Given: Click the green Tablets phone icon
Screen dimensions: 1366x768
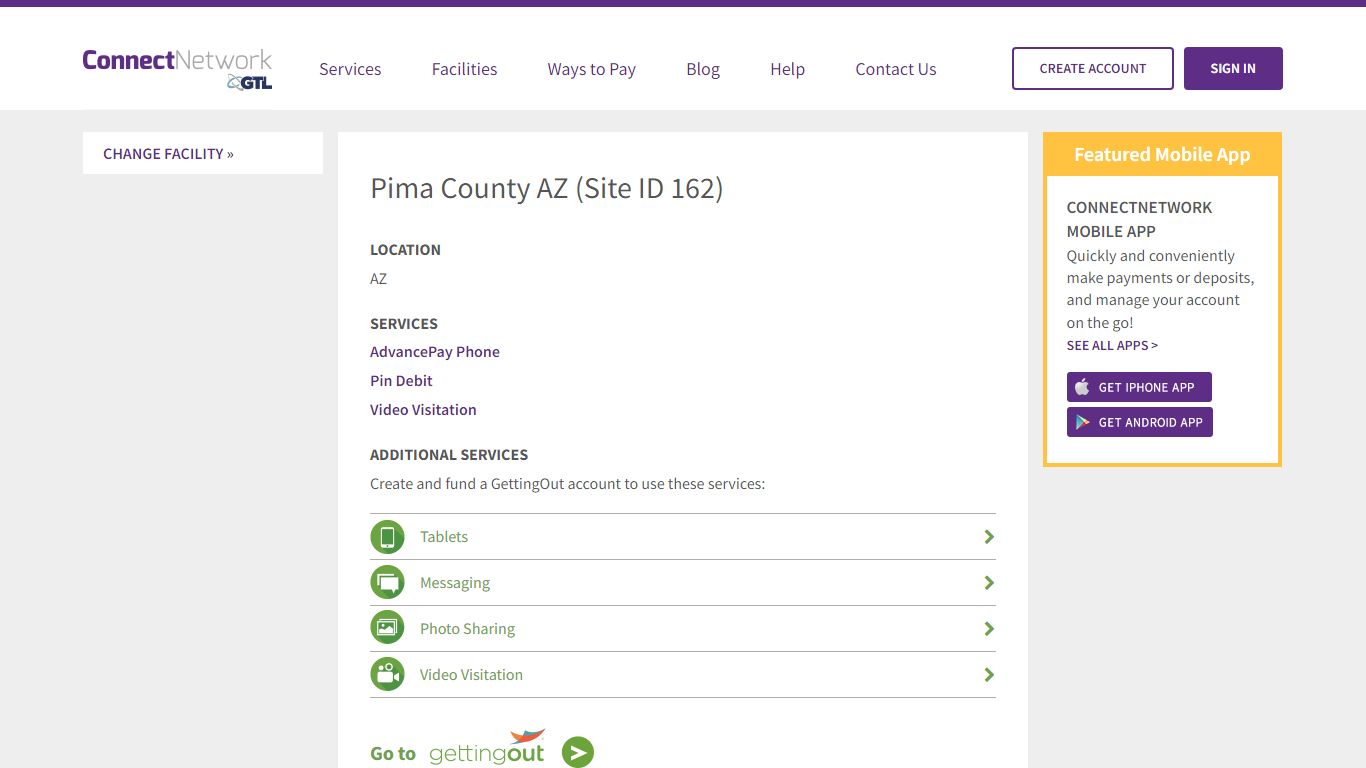Looking at the screenshot, I should 387,537.
